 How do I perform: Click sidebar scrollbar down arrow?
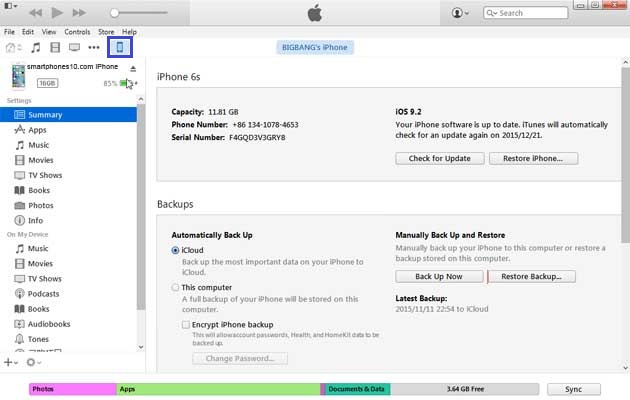pos(141,347)
